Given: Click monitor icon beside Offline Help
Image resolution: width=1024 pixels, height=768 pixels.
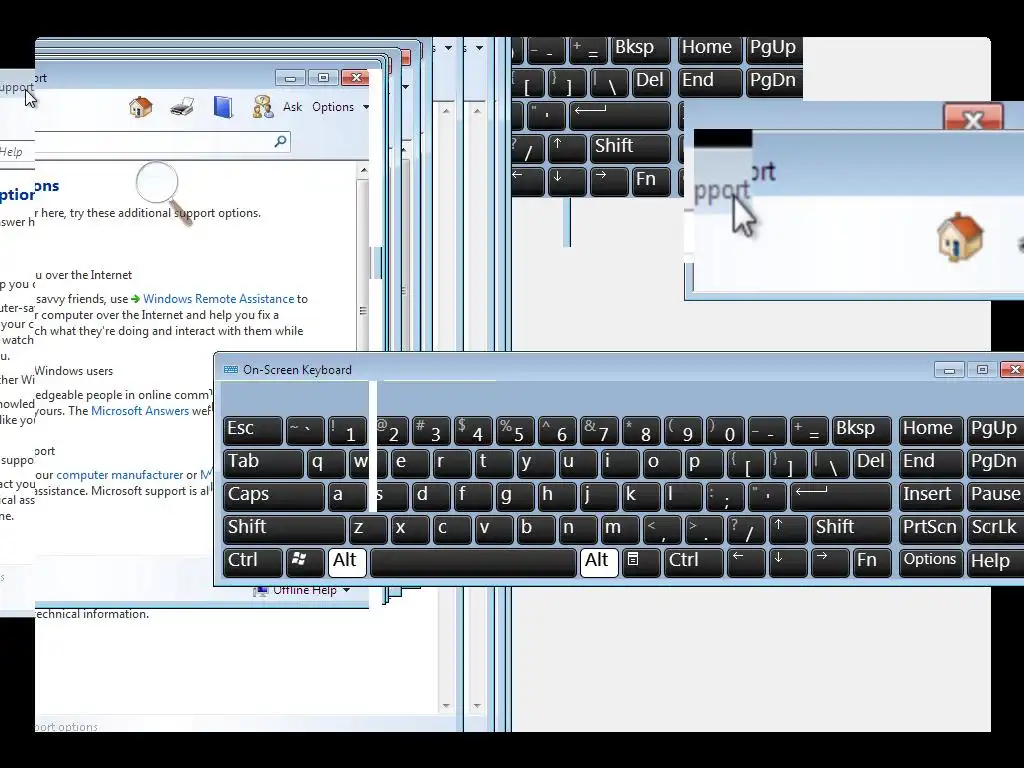Looking at the screenshot, I should click(x=261, y=590).
